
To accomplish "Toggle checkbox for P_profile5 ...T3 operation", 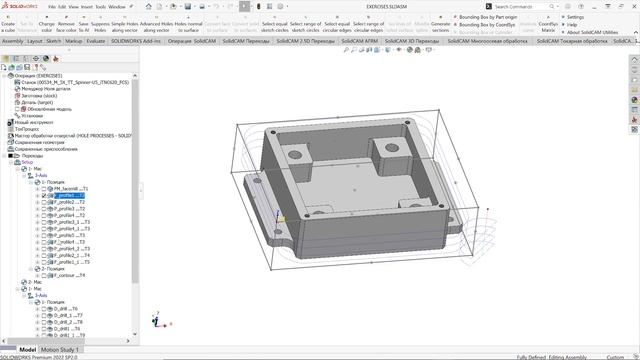I will pyautogui.click(x=44, y=236).
